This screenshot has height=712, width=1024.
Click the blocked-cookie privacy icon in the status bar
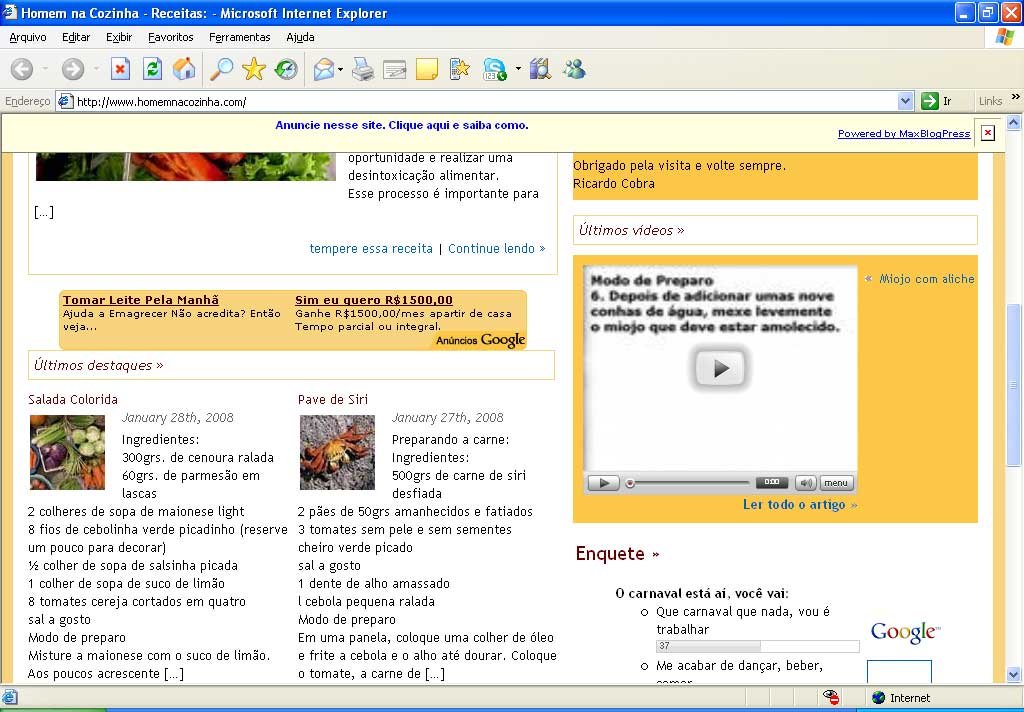pos(831,697)
